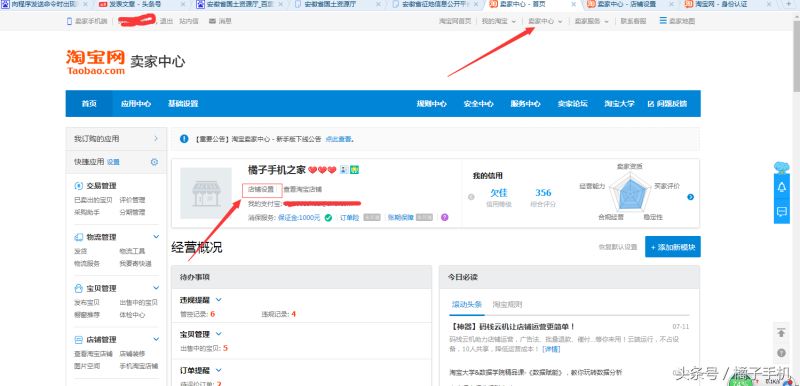The image size is (800, 386).
Task: Open the 首页 tab in the navigation bar
Action: (x=89, y=104)
